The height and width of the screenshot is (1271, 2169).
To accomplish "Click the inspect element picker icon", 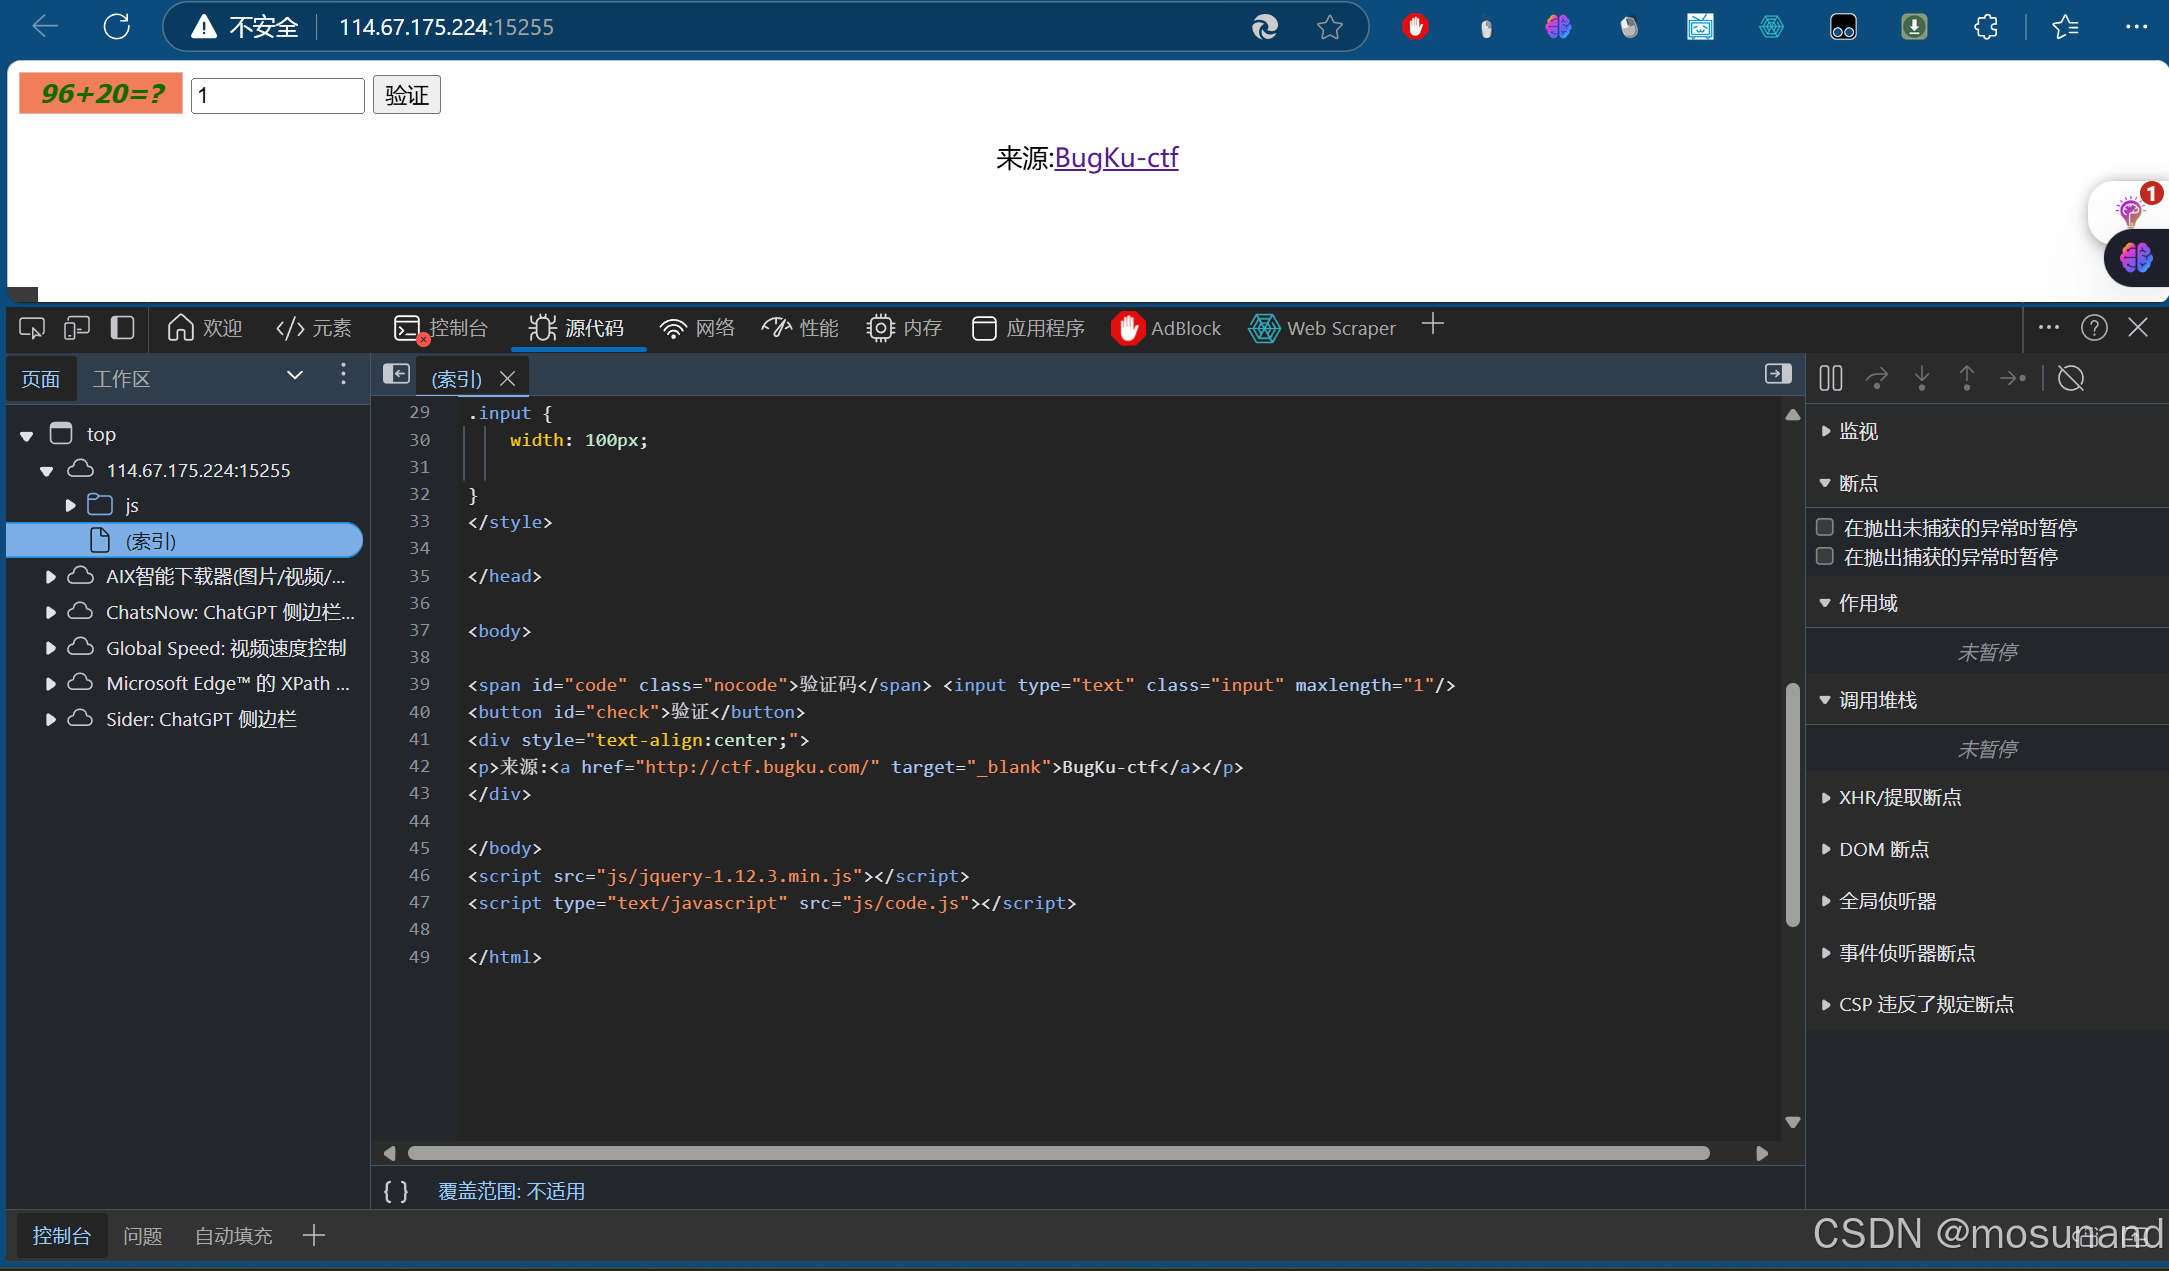I will pyautogui.click(x=32, y=328).
